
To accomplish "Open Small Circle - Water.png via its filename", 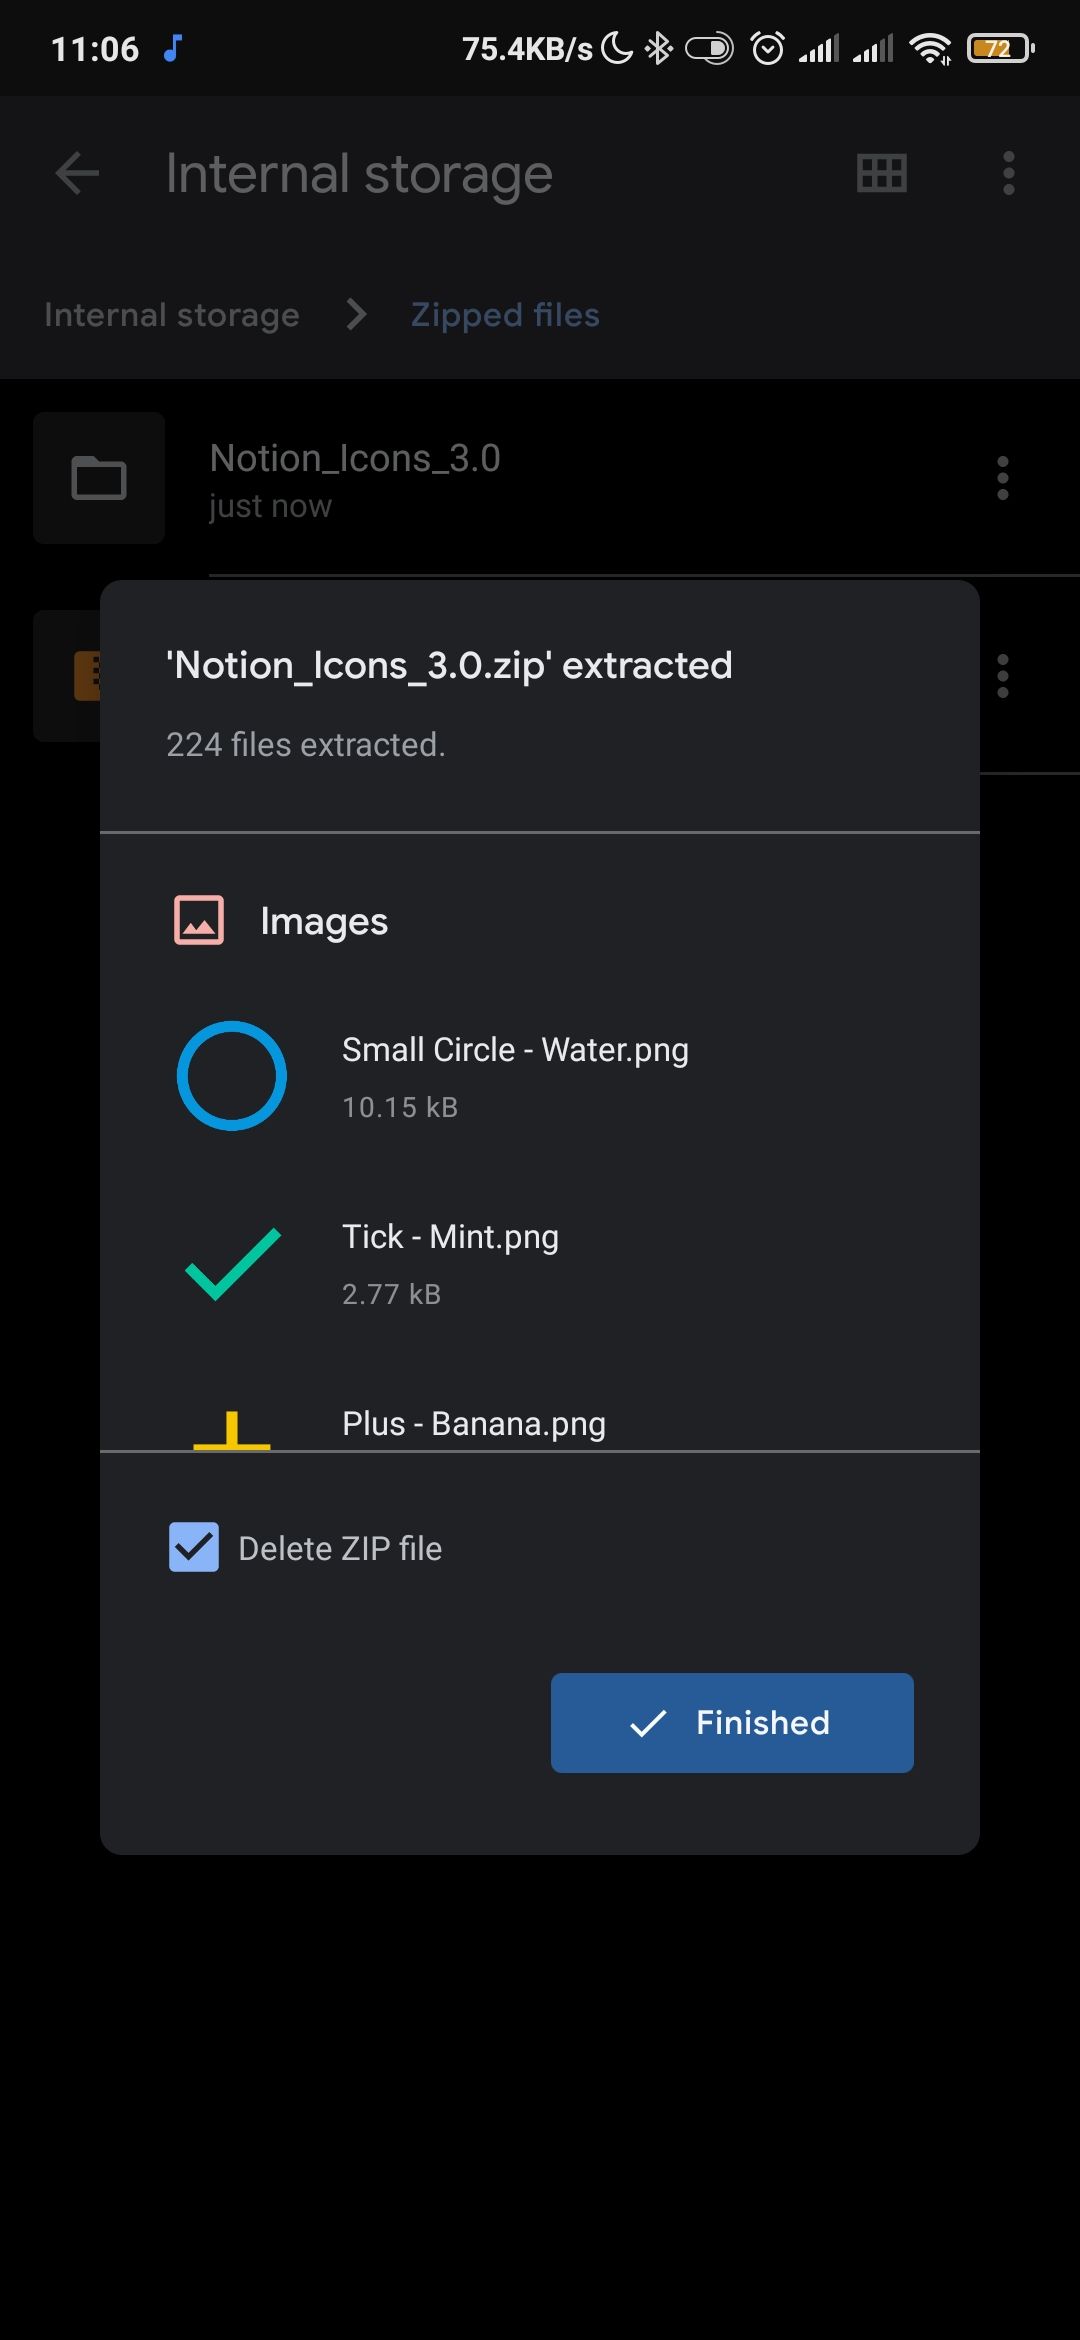I will 515,1049.
